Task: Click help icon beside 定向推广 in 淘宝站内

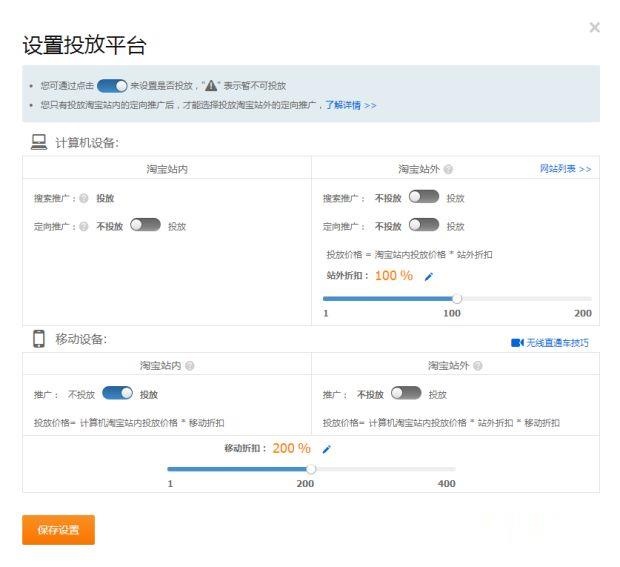Action: click(84, 227)
